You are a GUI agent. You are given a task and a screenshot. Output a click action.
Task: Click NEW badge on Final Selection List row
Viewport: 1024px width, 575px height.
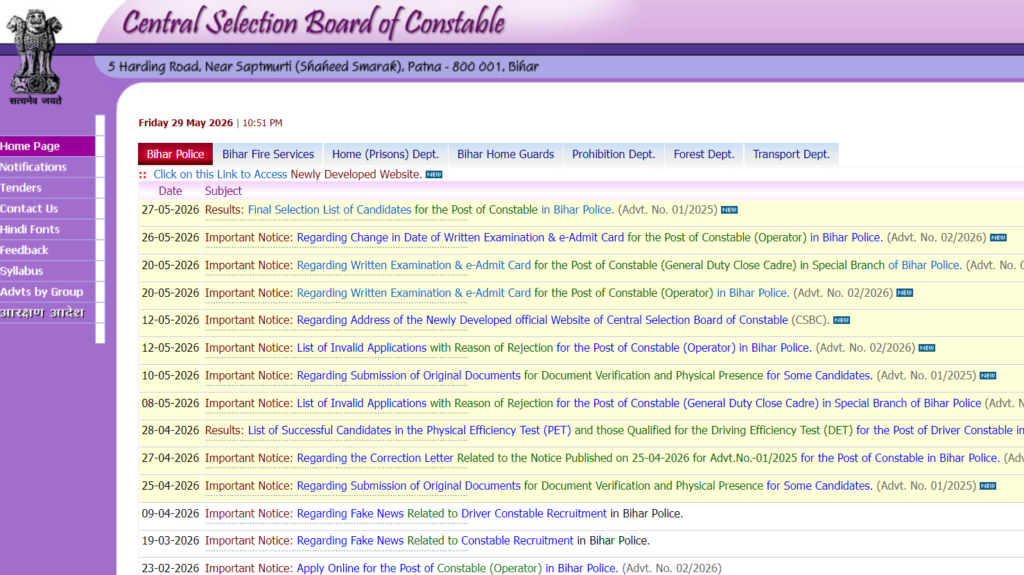(729, 210)
